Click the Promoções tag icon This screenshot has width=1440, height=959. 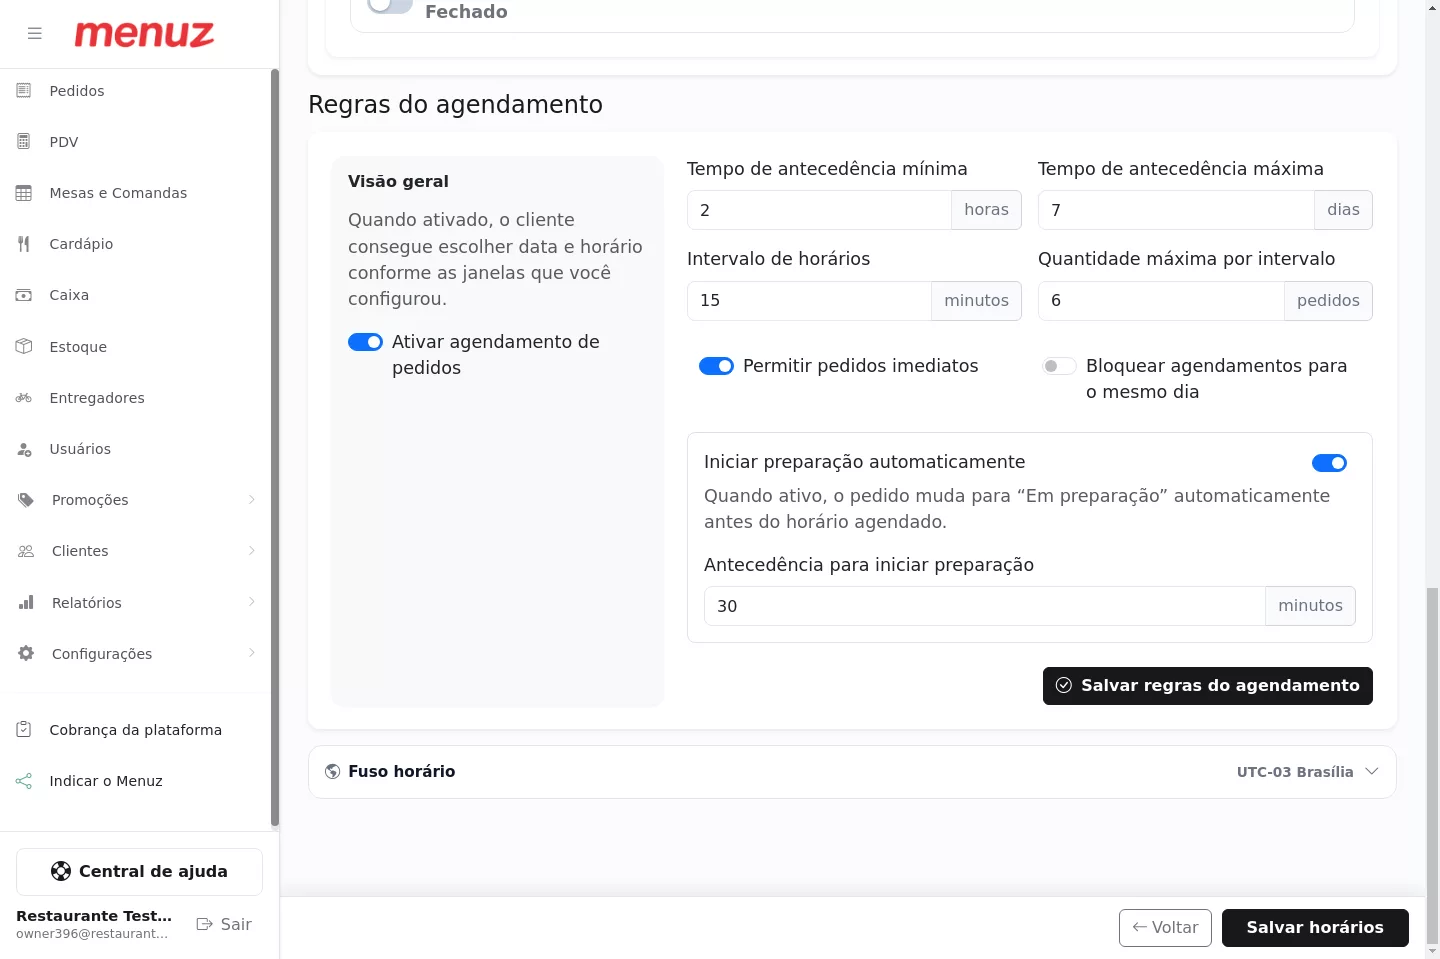coord(26,500)
